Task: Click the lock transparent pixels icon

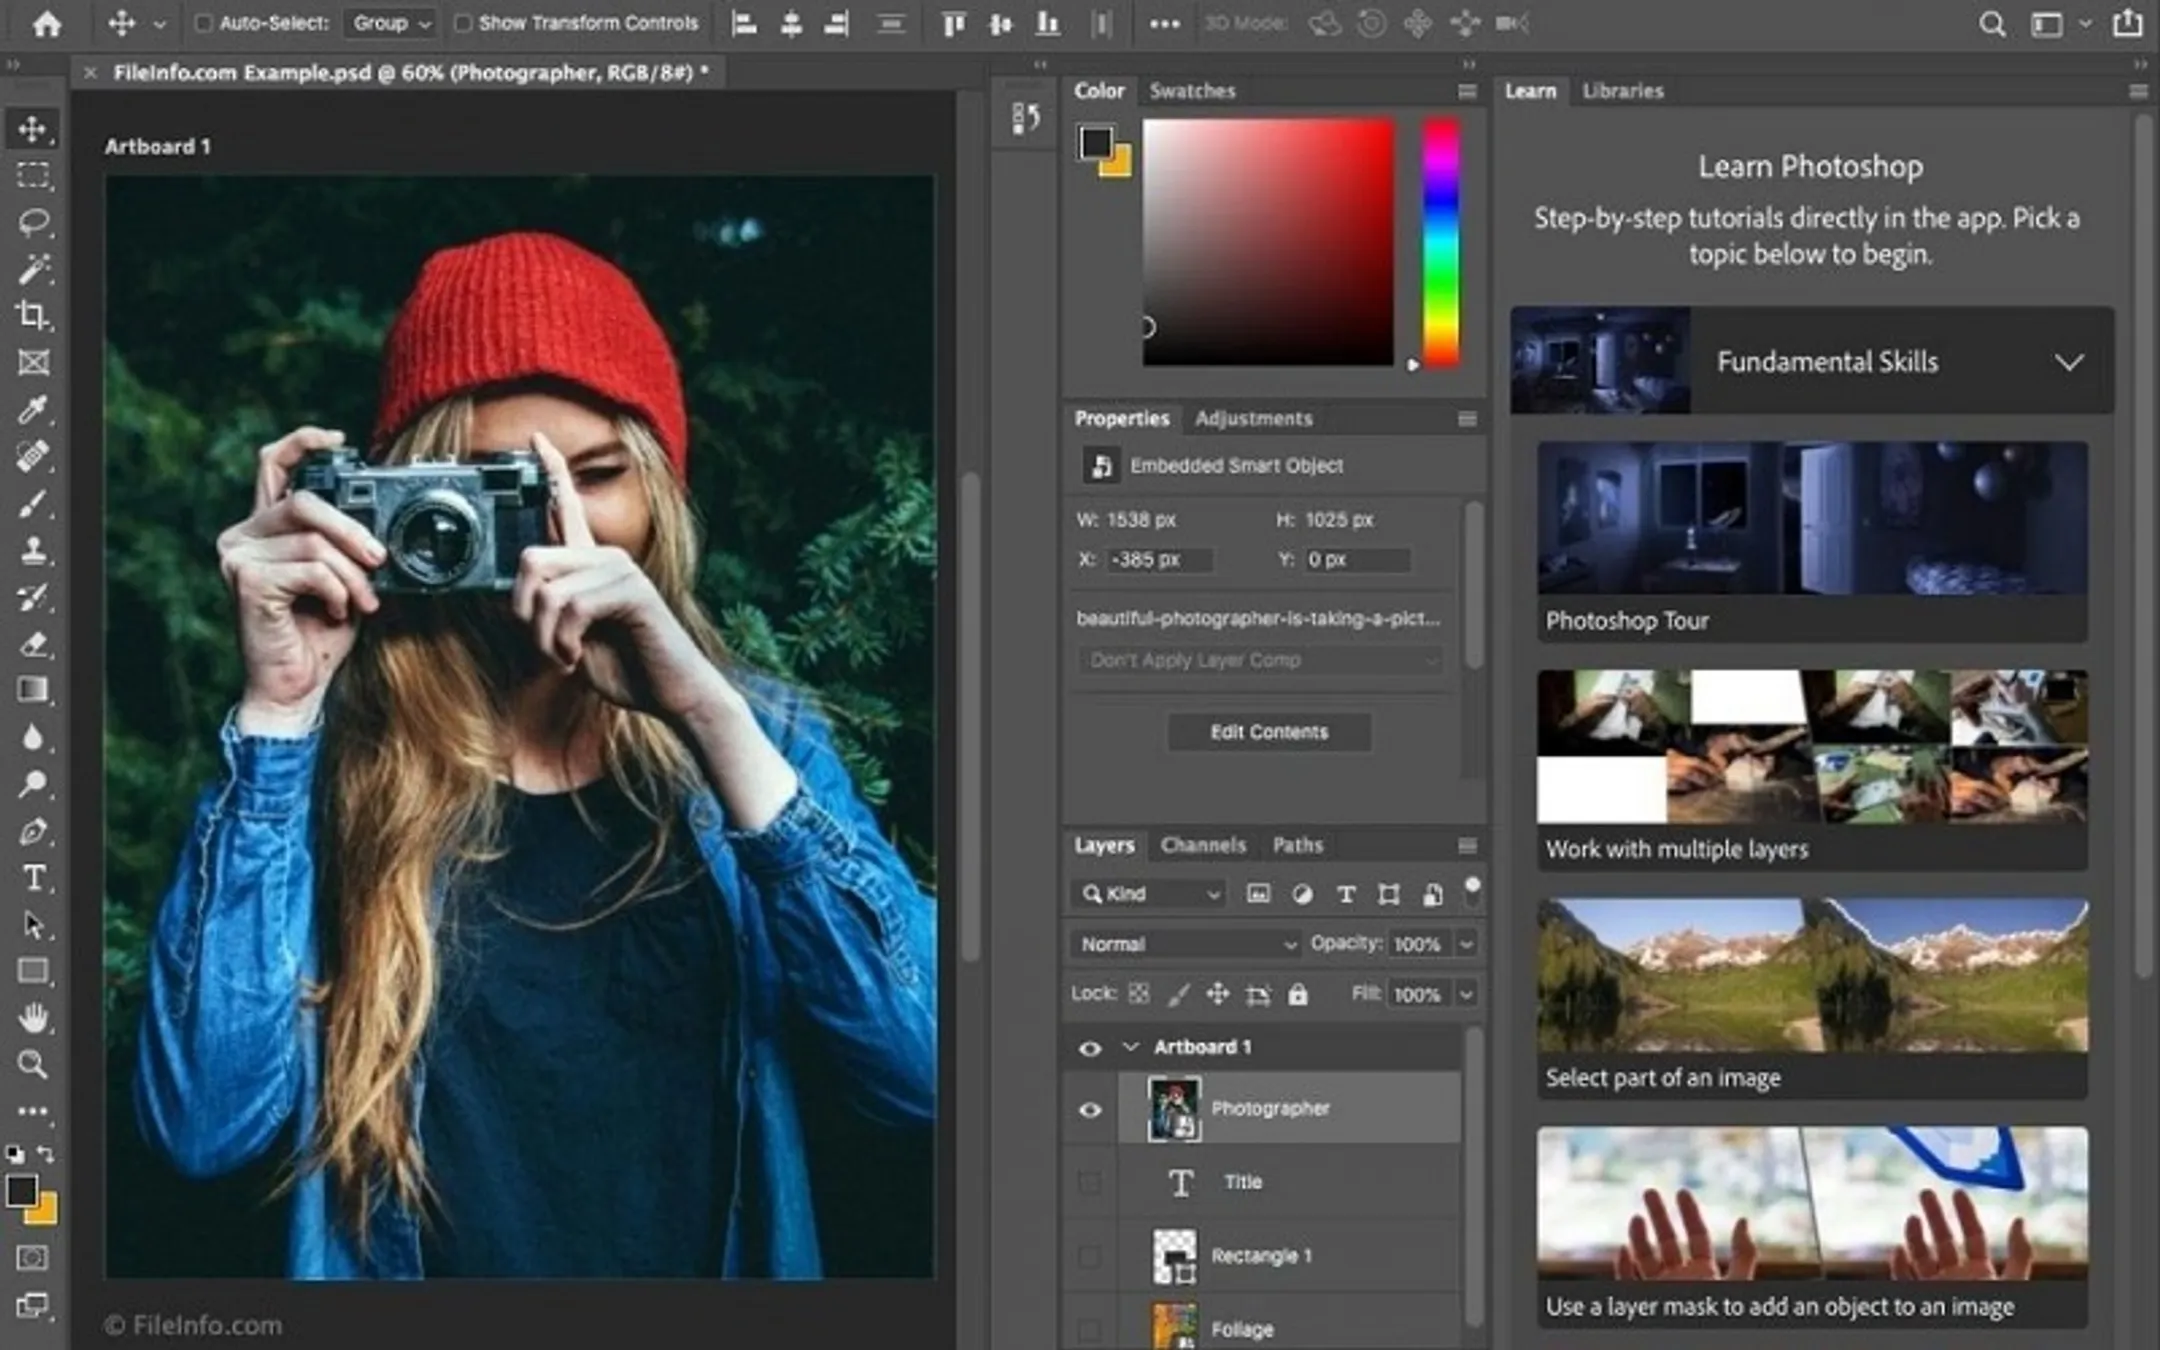Action: point(1138,993)
